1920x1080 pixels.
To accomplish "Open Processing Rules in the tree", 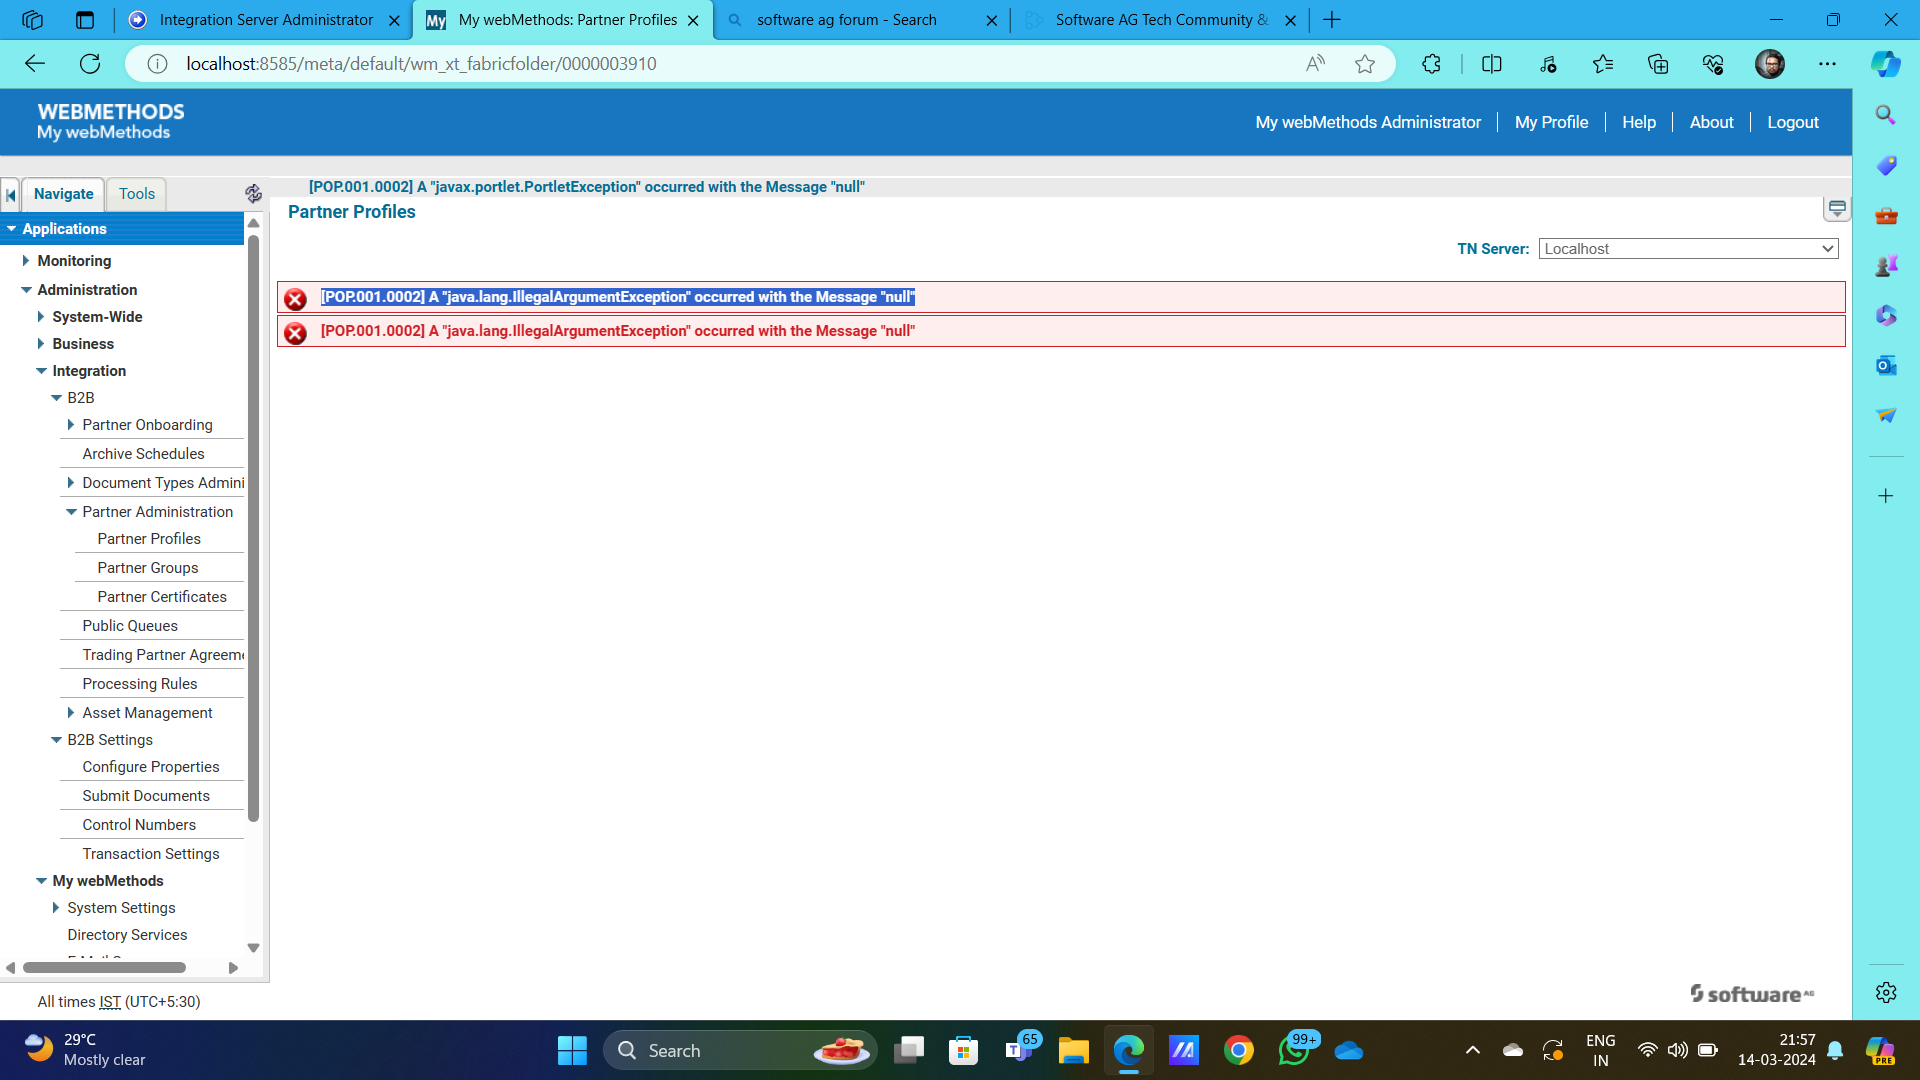I will pos(140,684).
